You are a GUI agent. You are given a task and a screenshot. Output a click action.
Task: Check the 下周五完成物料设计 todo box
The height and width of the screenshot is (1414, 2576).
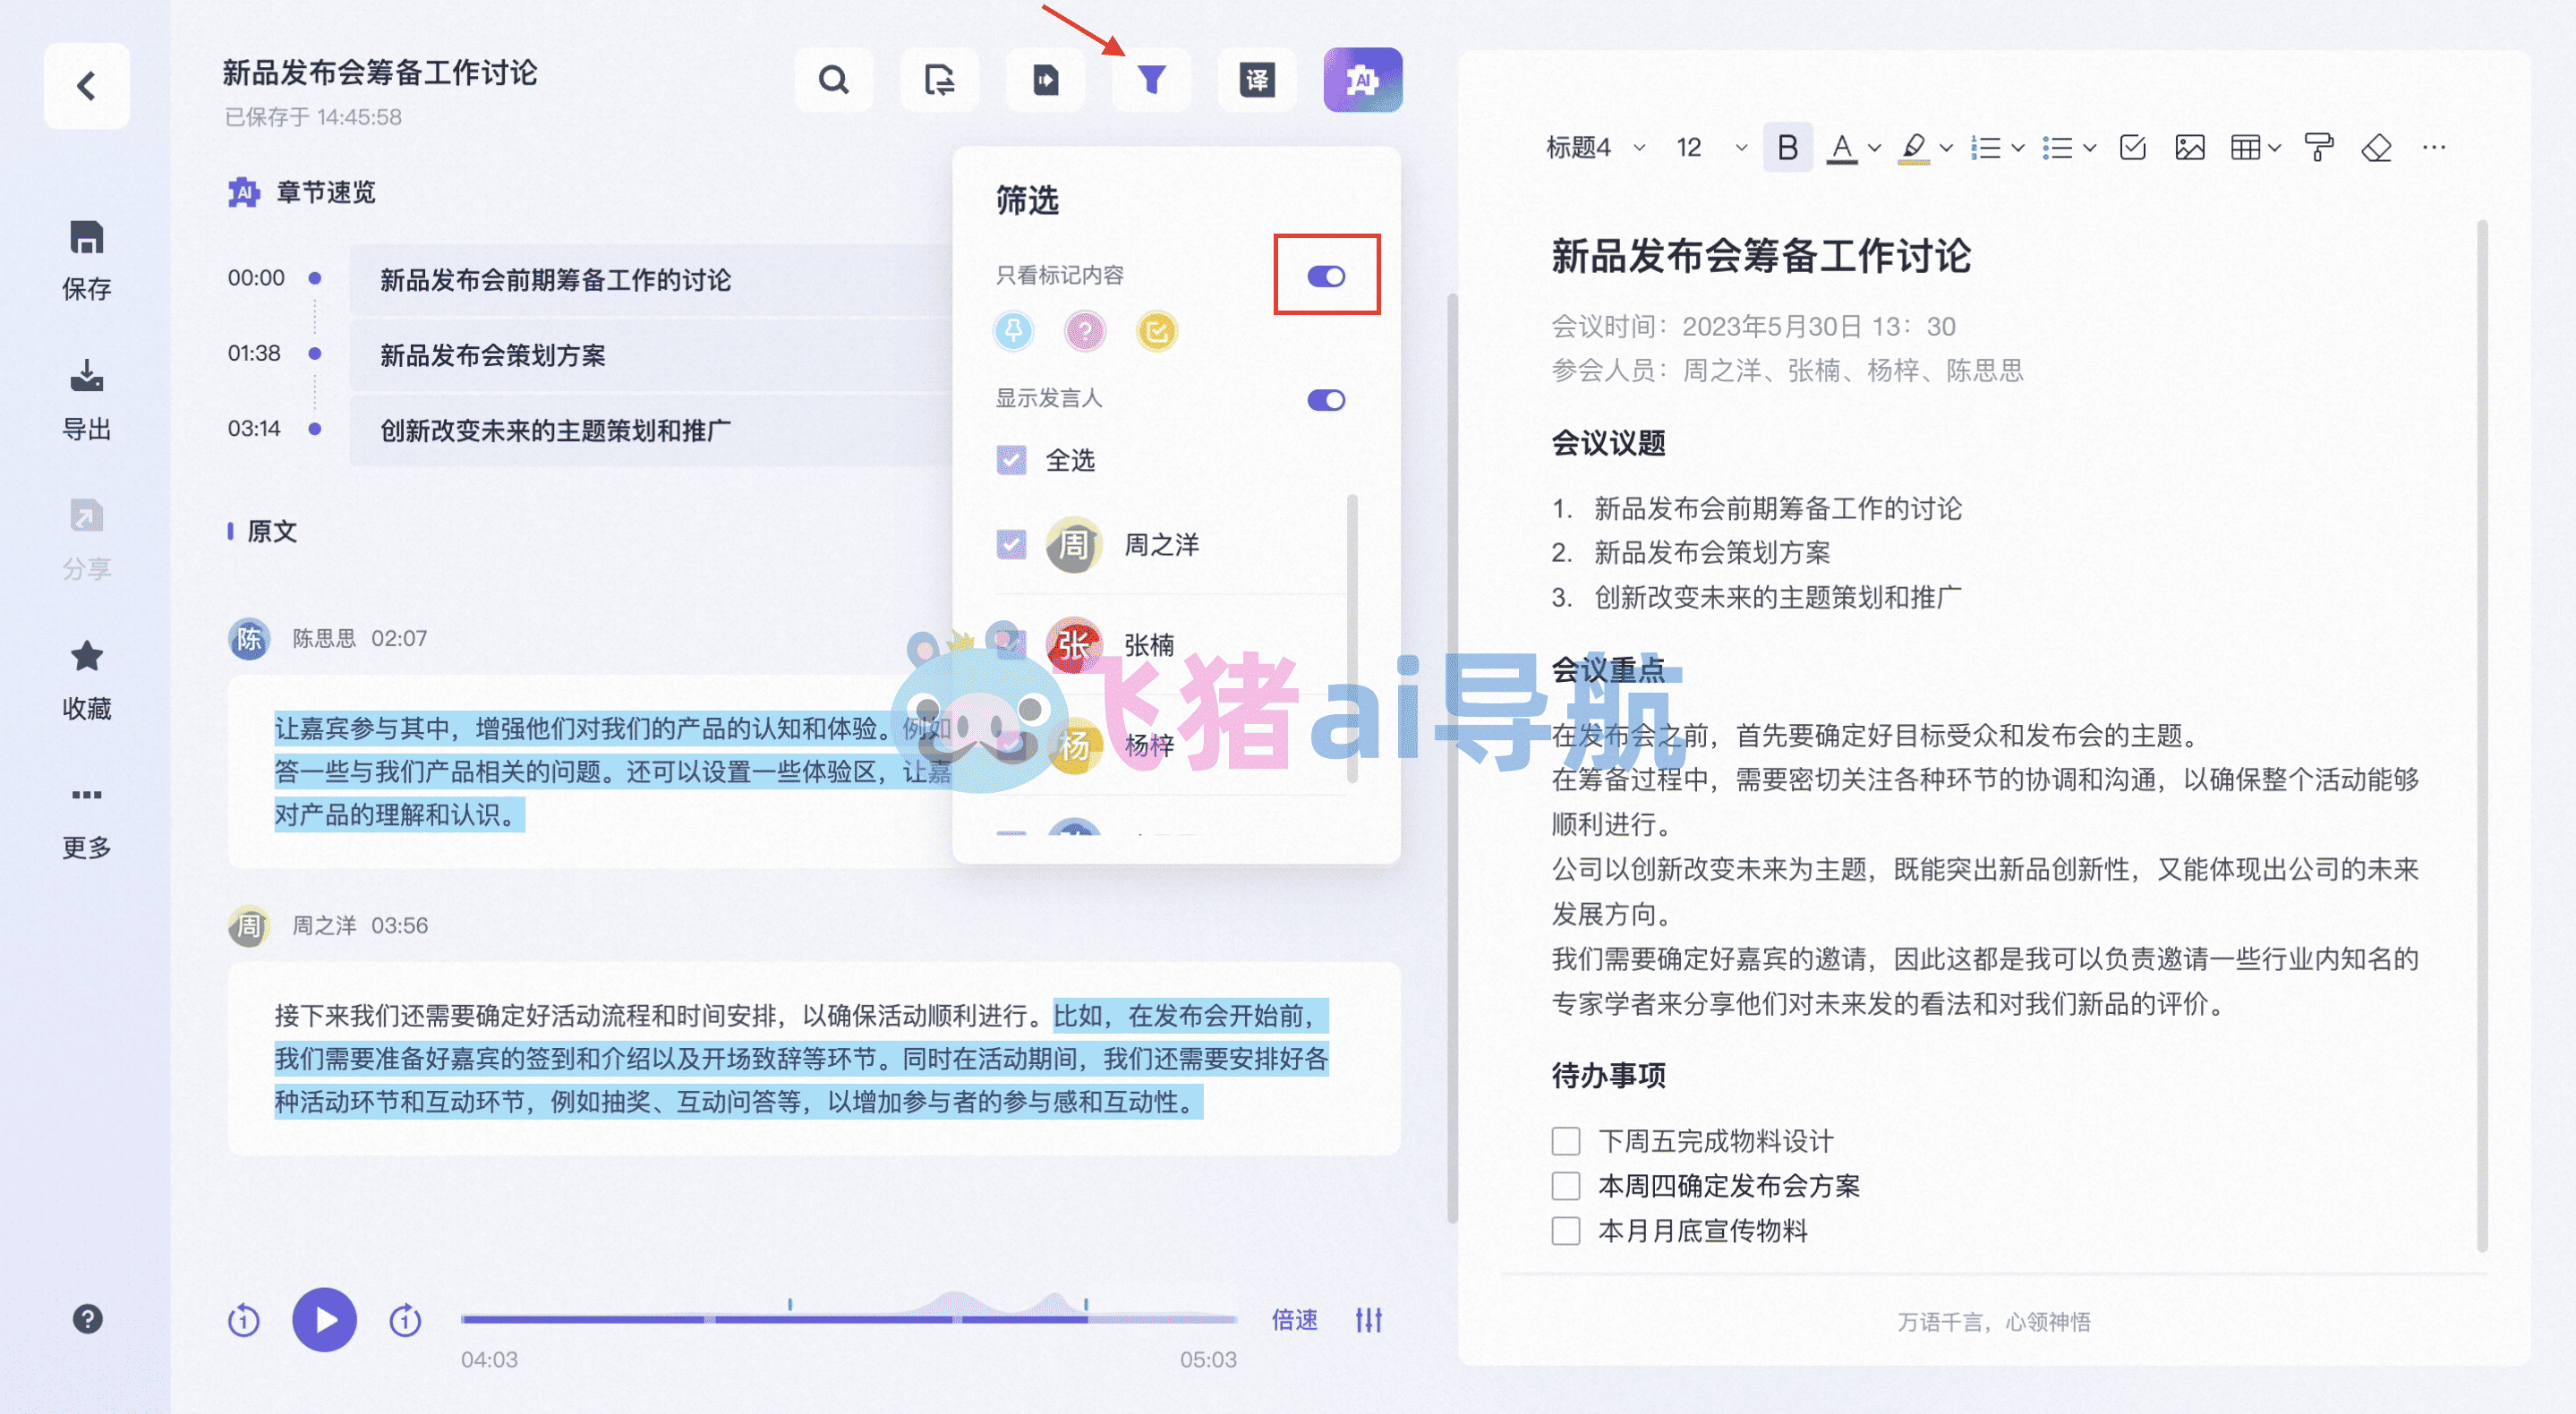pos(1566,1141)
